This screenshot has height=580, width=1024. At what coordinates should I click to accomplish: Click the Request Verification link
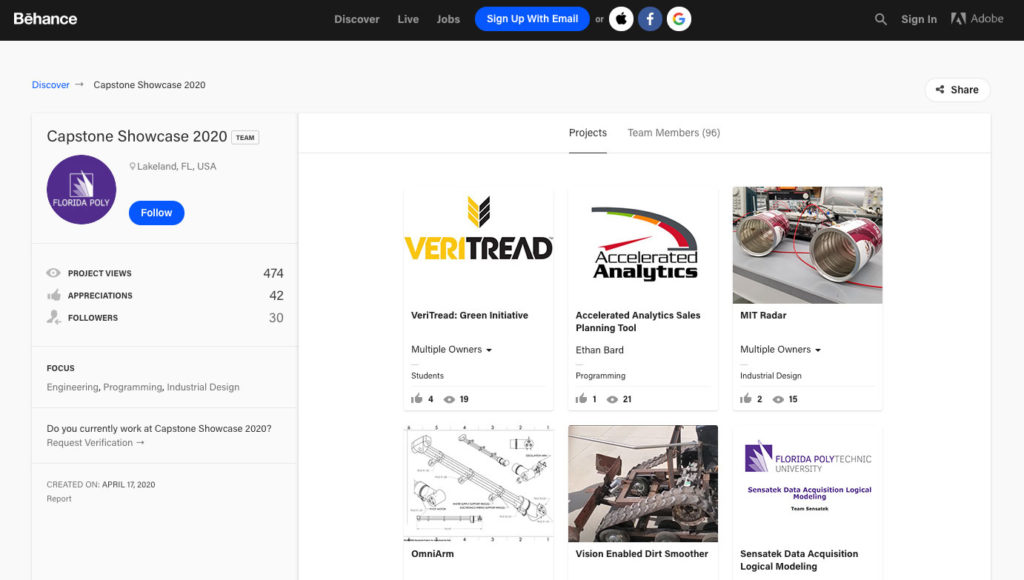95,443
